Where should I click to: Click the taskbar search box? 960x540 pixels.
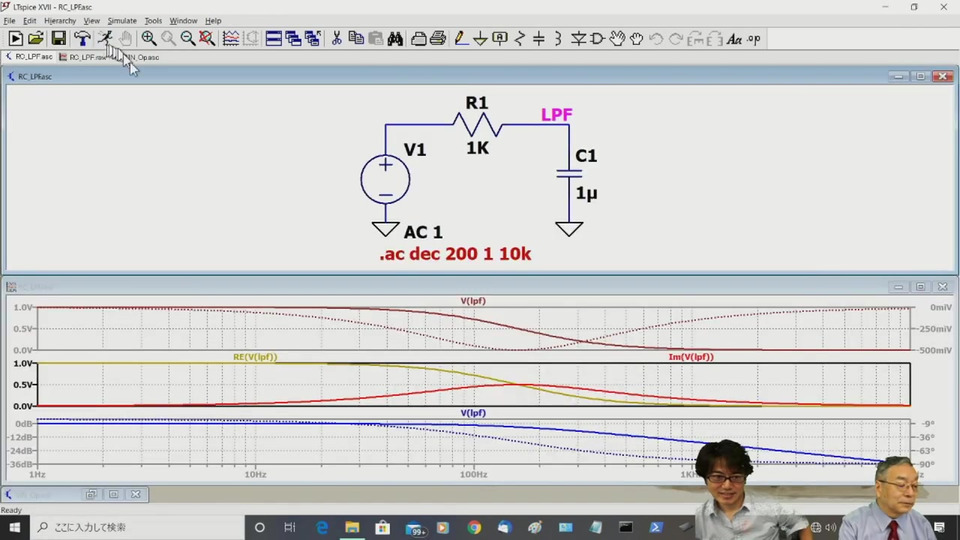[136, 527]
